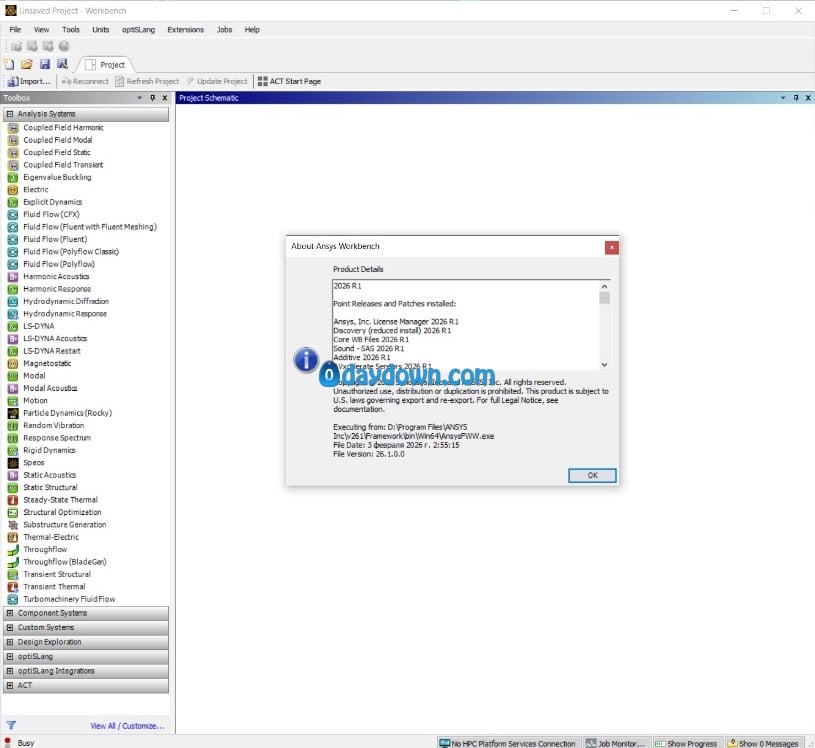Pin the Project Schematic panel

click(796, 98)
